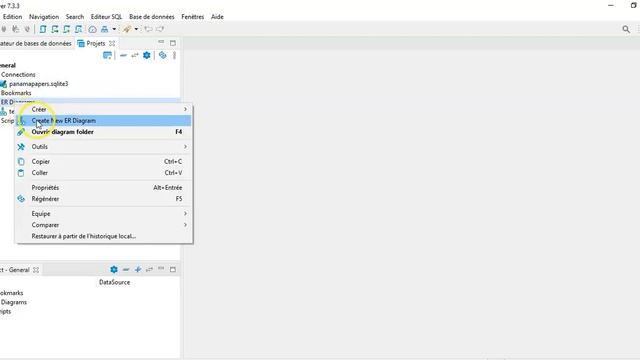This screenshot has height=360, width=640.
Task: Click Restaurer à partir de l'historique local
Action: pos(103,236)
